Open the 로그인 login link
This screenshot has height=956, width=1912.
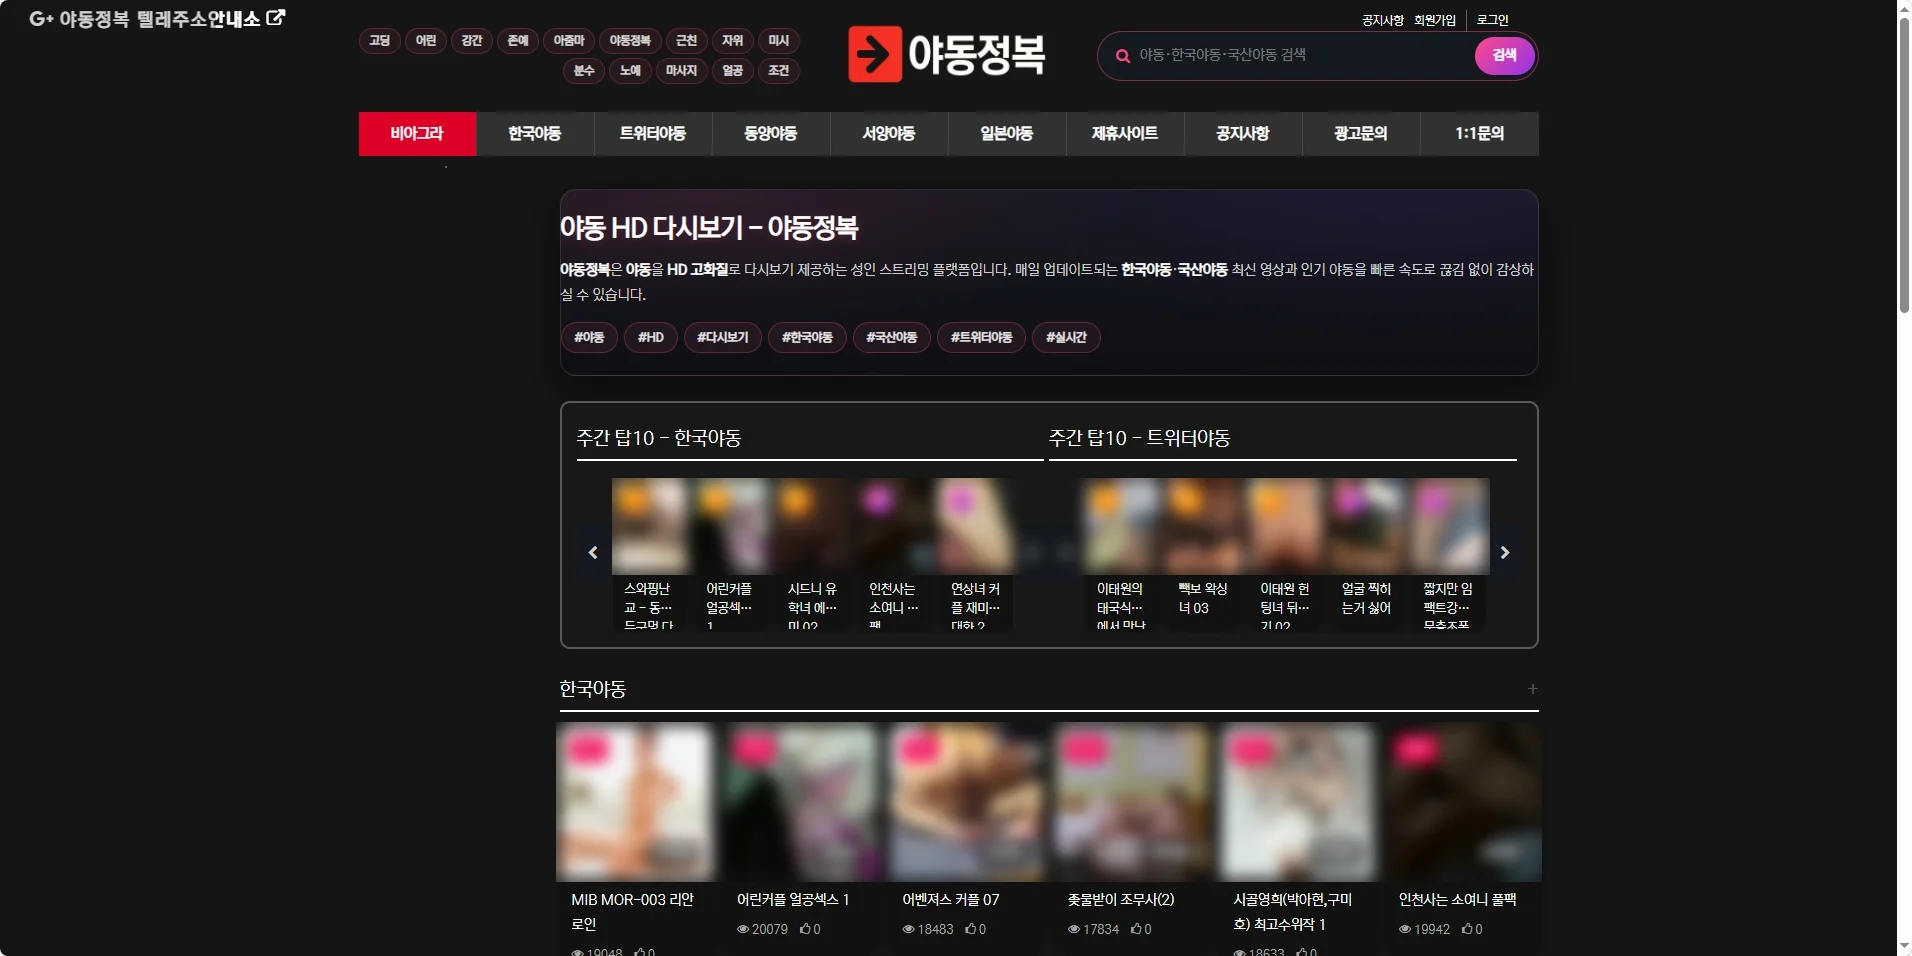click(1492, 20)
